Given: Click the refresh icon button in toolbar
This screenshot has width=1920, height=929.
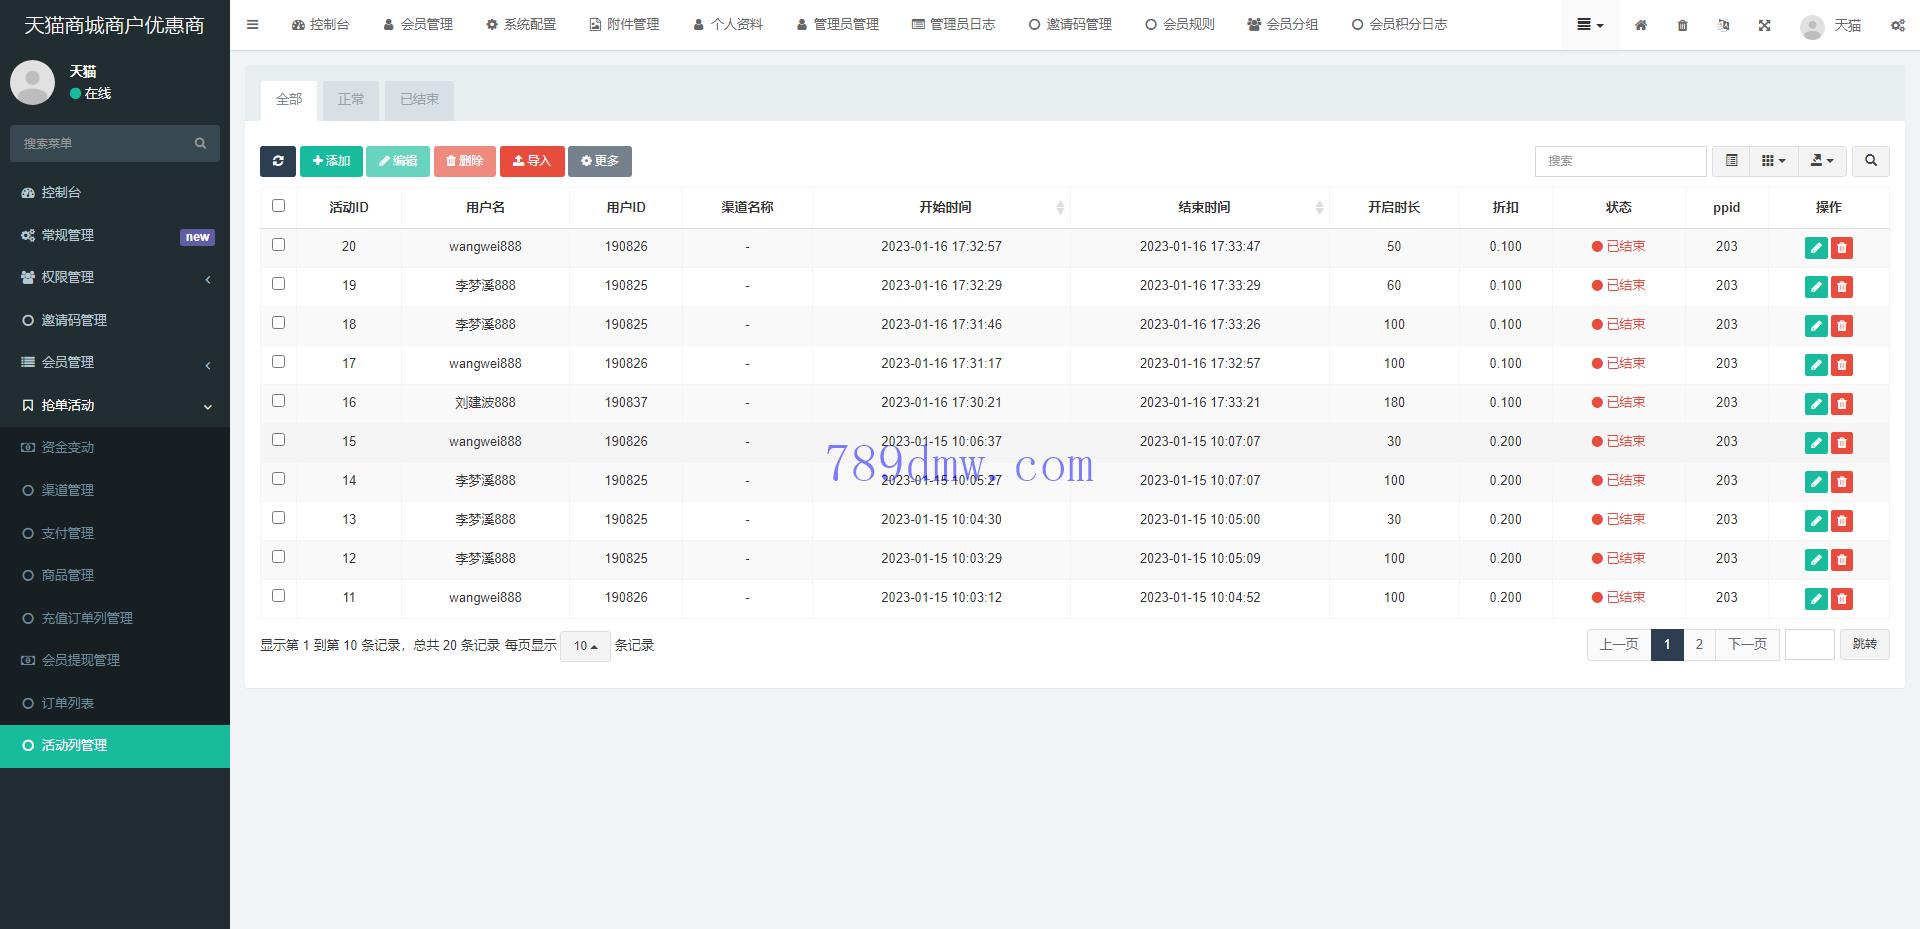Looking at the screenshot, I should pyautogui.click(x=278, y=161).
